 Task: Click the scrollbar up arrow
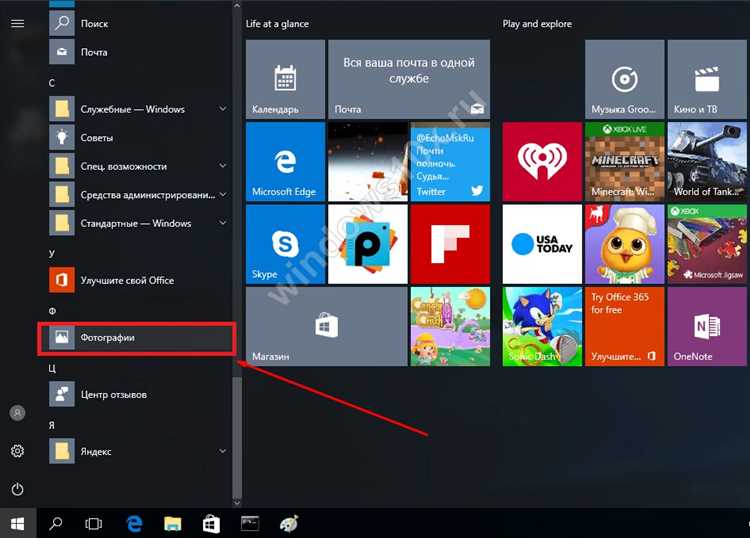[x=237, y=5]
